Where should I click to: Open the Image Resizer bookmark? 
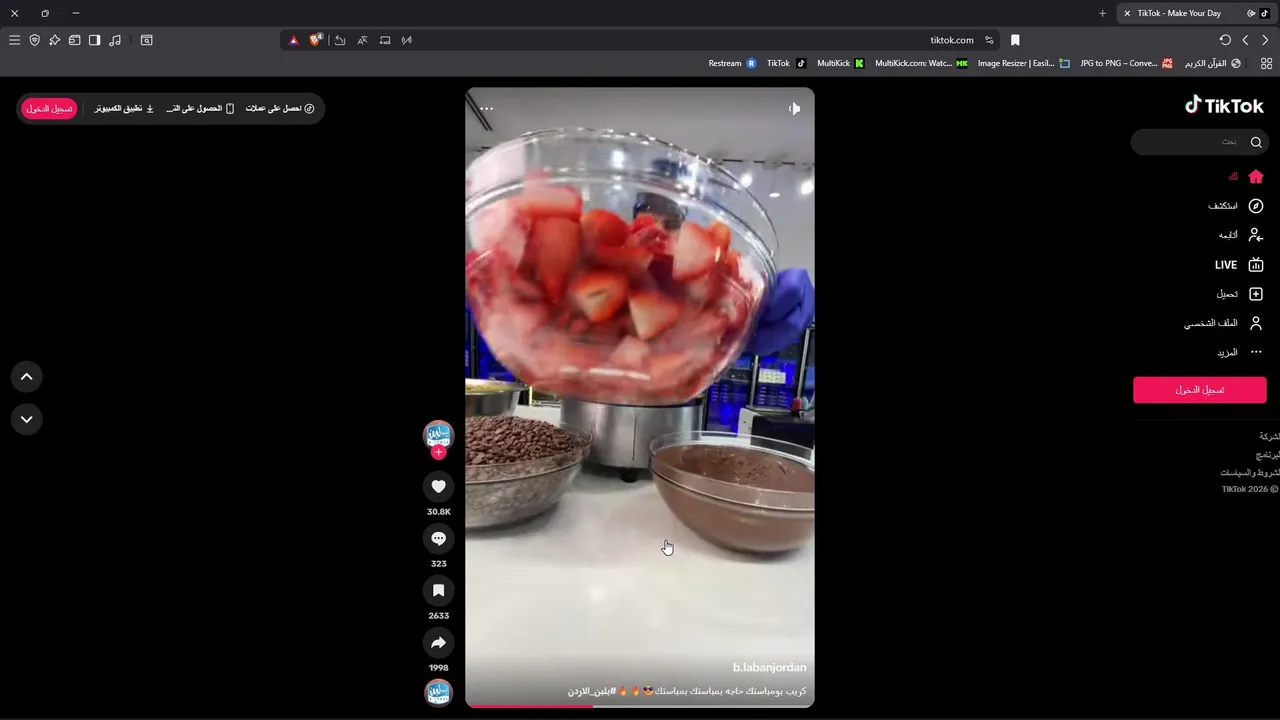click(1023, 63)
